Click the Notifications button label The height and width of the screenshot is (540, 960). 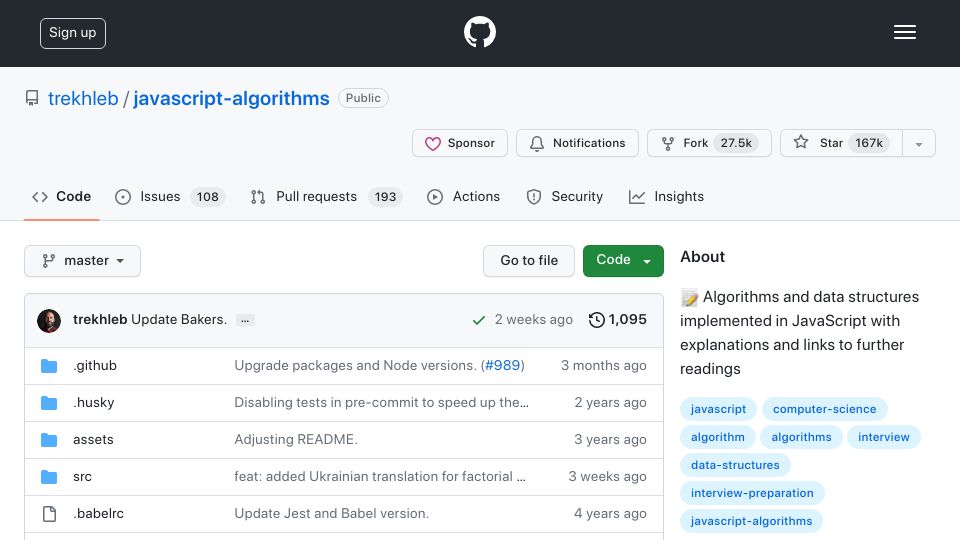(589, 143)
